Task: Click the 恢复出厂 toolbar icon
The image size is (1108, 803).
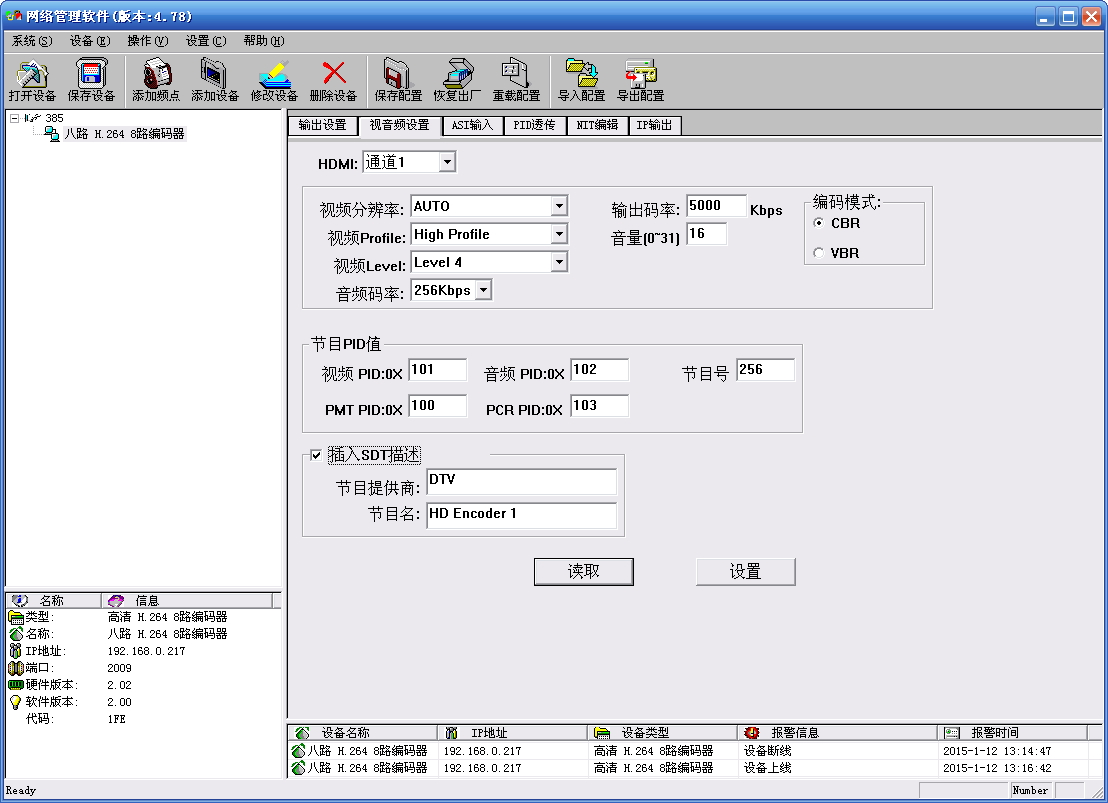Action: point(457,76)
